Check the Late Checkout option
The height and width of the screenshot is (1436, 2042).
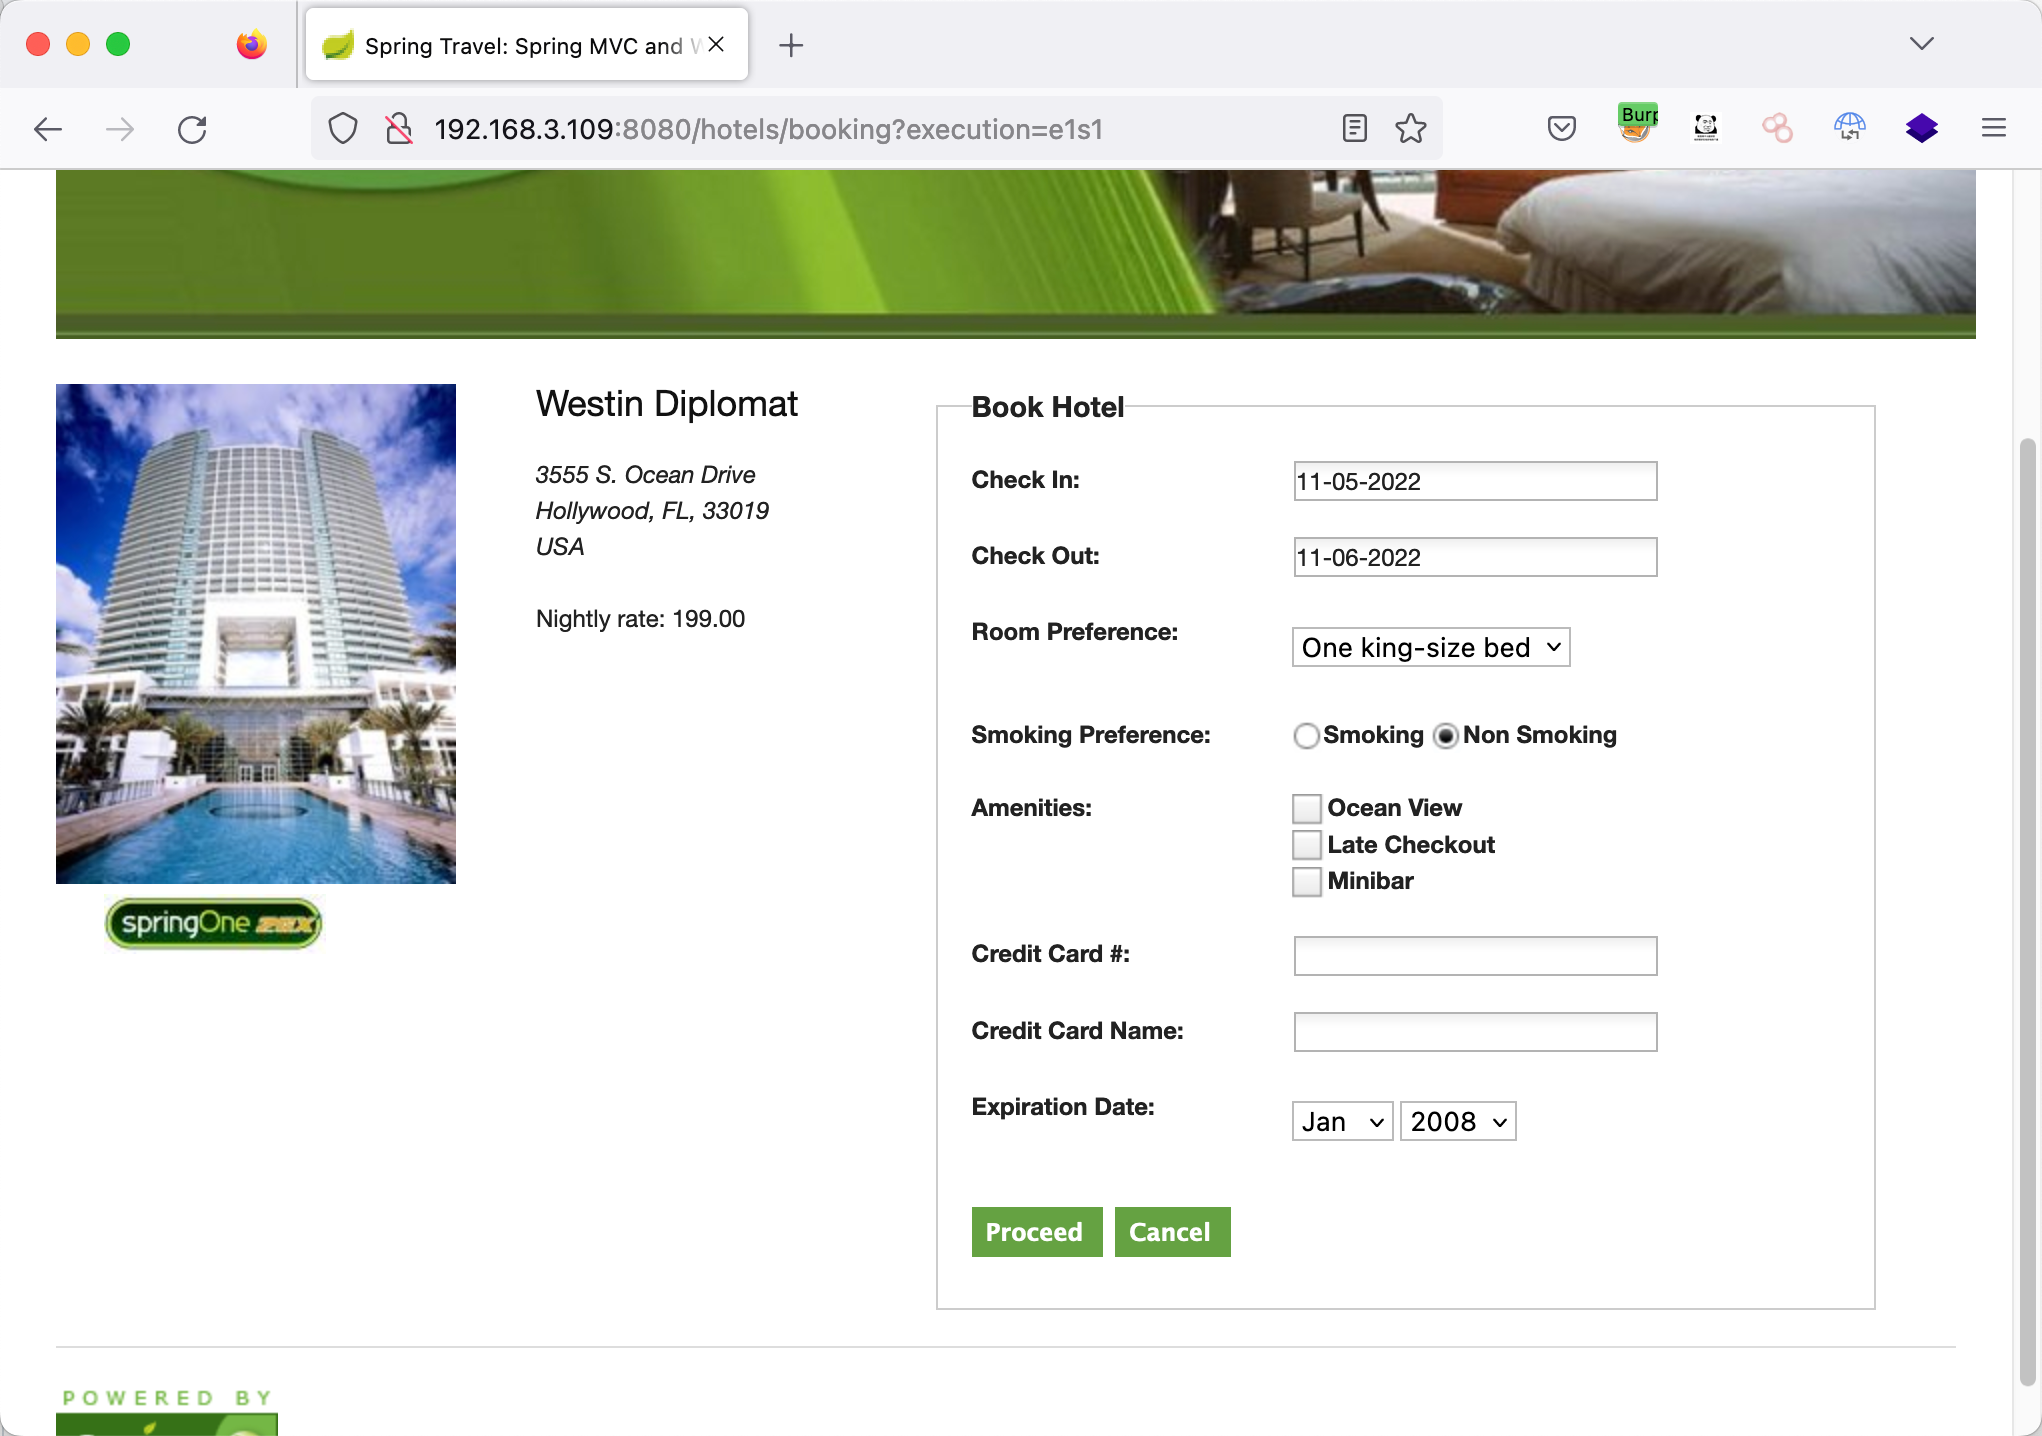1306,845
